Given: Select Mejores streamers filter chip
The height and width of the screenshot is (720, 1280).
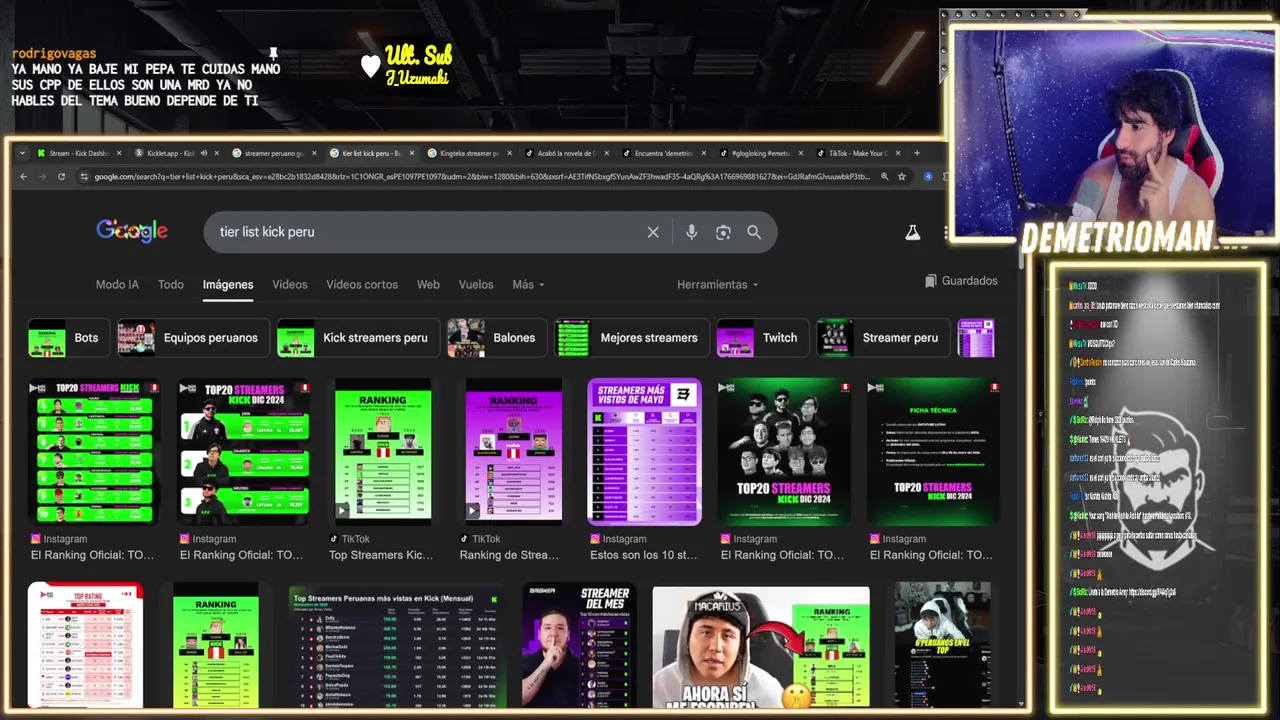Looking at the screenshot, I should tap(632, 338).
